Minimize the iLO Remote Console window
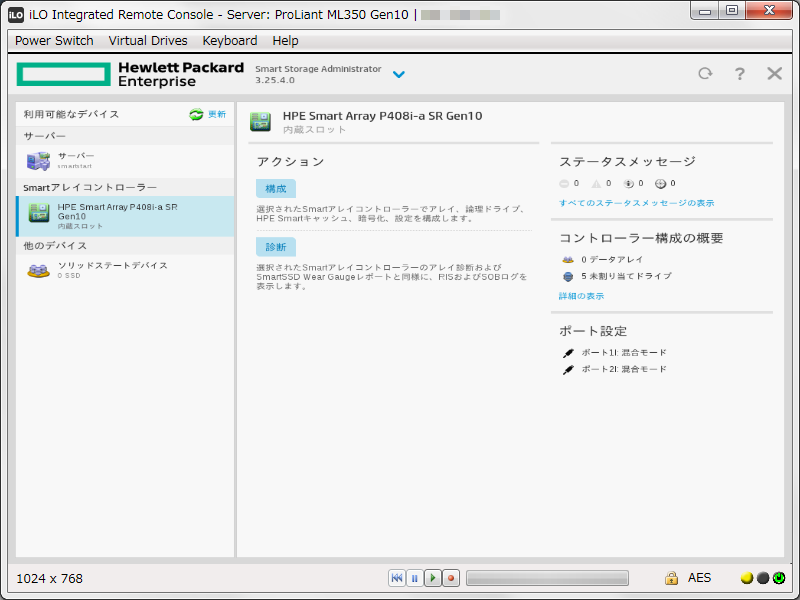 coord(705,11)
